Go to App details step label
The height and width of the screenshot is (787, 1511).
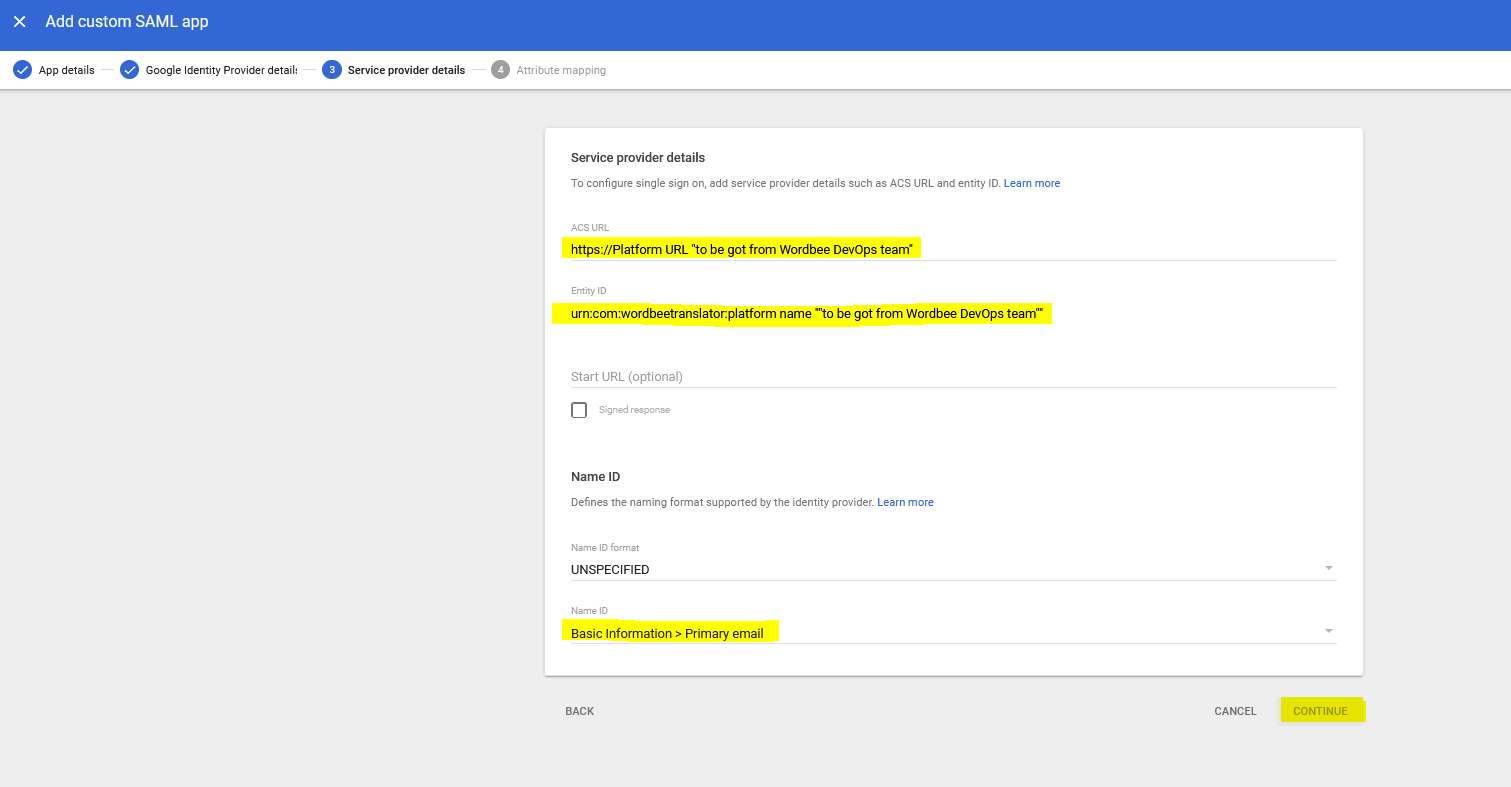point(66,70)
